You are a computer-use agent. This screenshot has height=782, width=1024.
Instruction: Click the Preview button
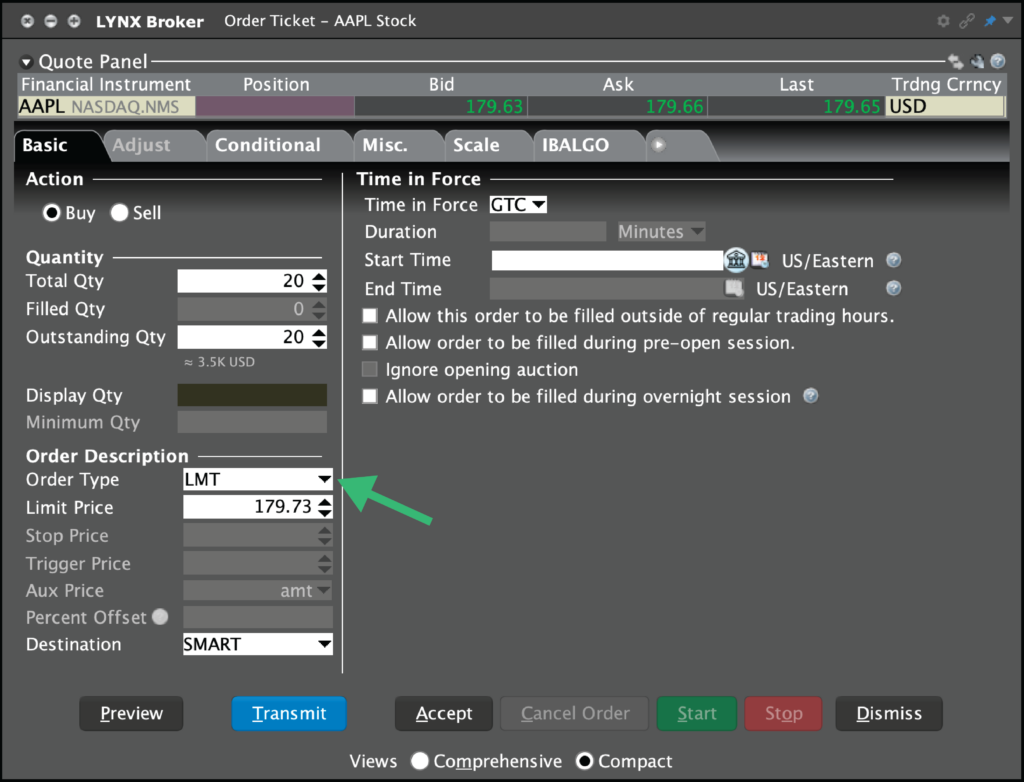pyautogui.click(x=131, y=713)
